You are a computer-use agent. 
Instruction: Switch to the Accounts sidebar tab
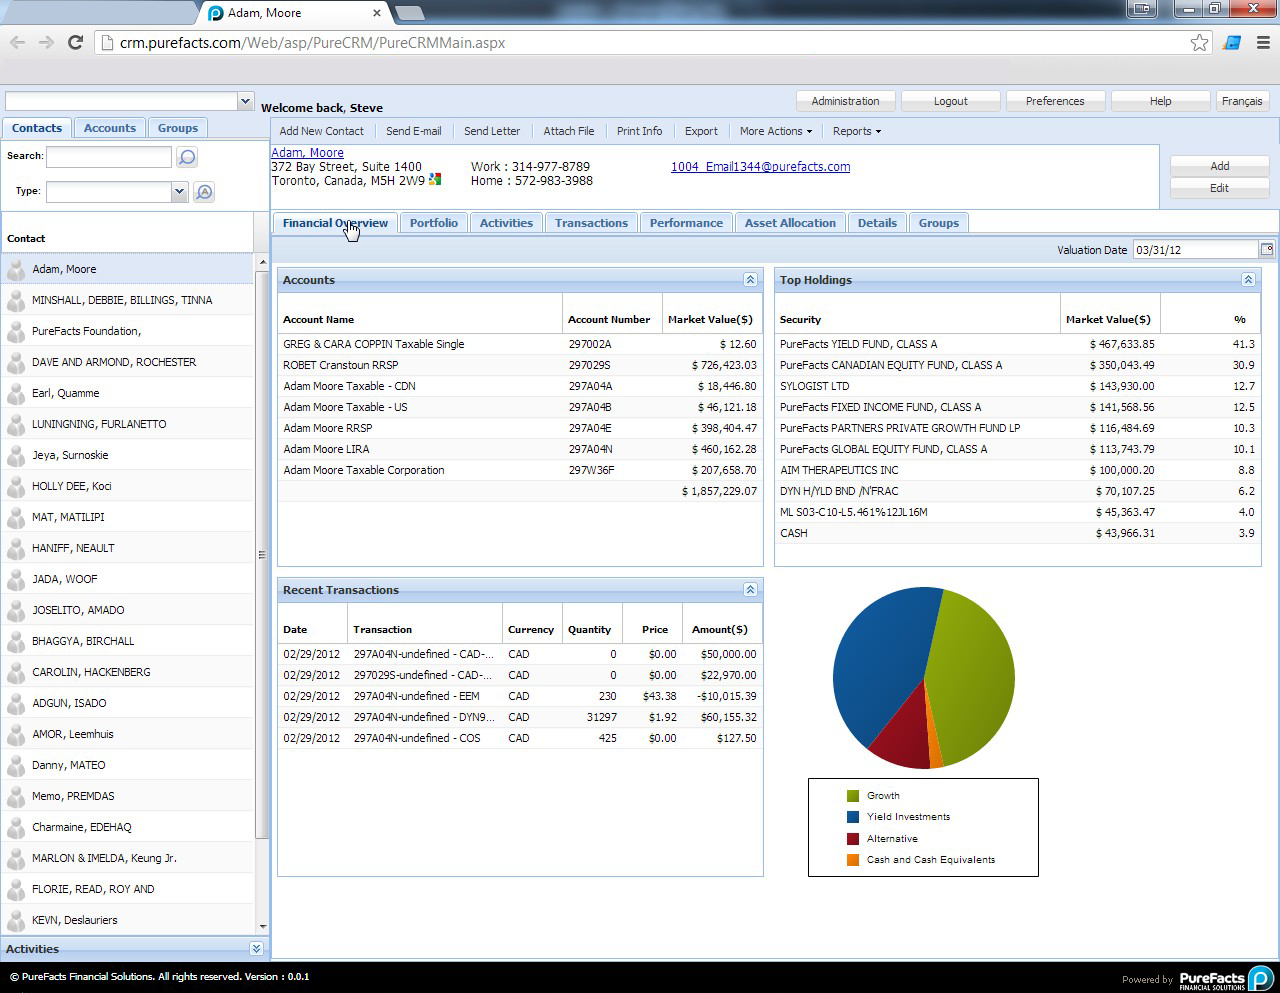pos(110,128)
